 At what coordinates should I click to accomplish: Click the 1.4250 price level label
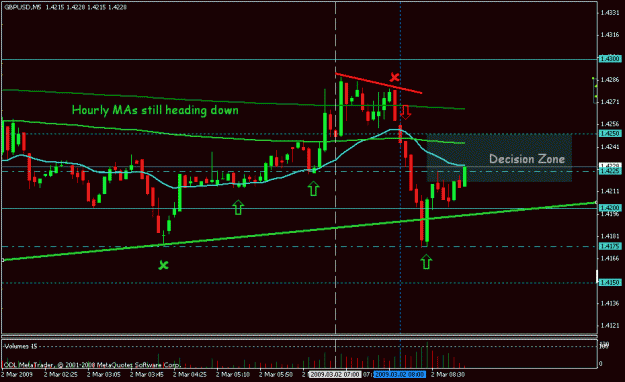610,134
